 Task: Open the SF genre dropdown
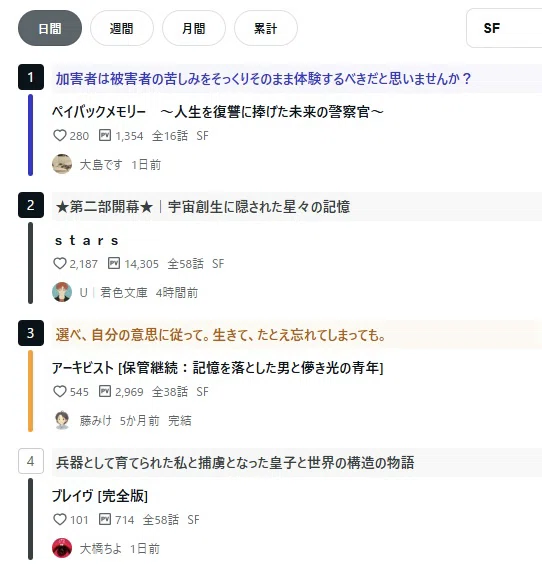504,28
